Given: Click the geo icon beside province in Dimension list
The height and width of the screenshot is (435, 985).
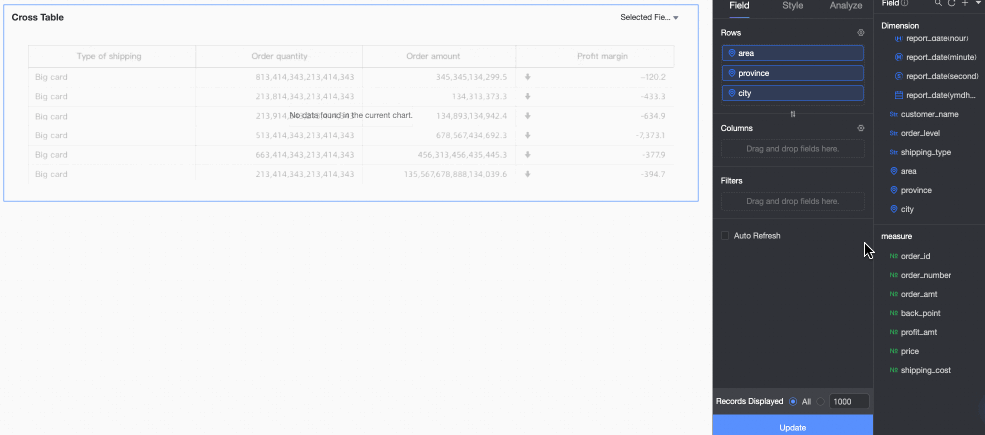Looking at the screenshot, I should click(x=894, y=190).
